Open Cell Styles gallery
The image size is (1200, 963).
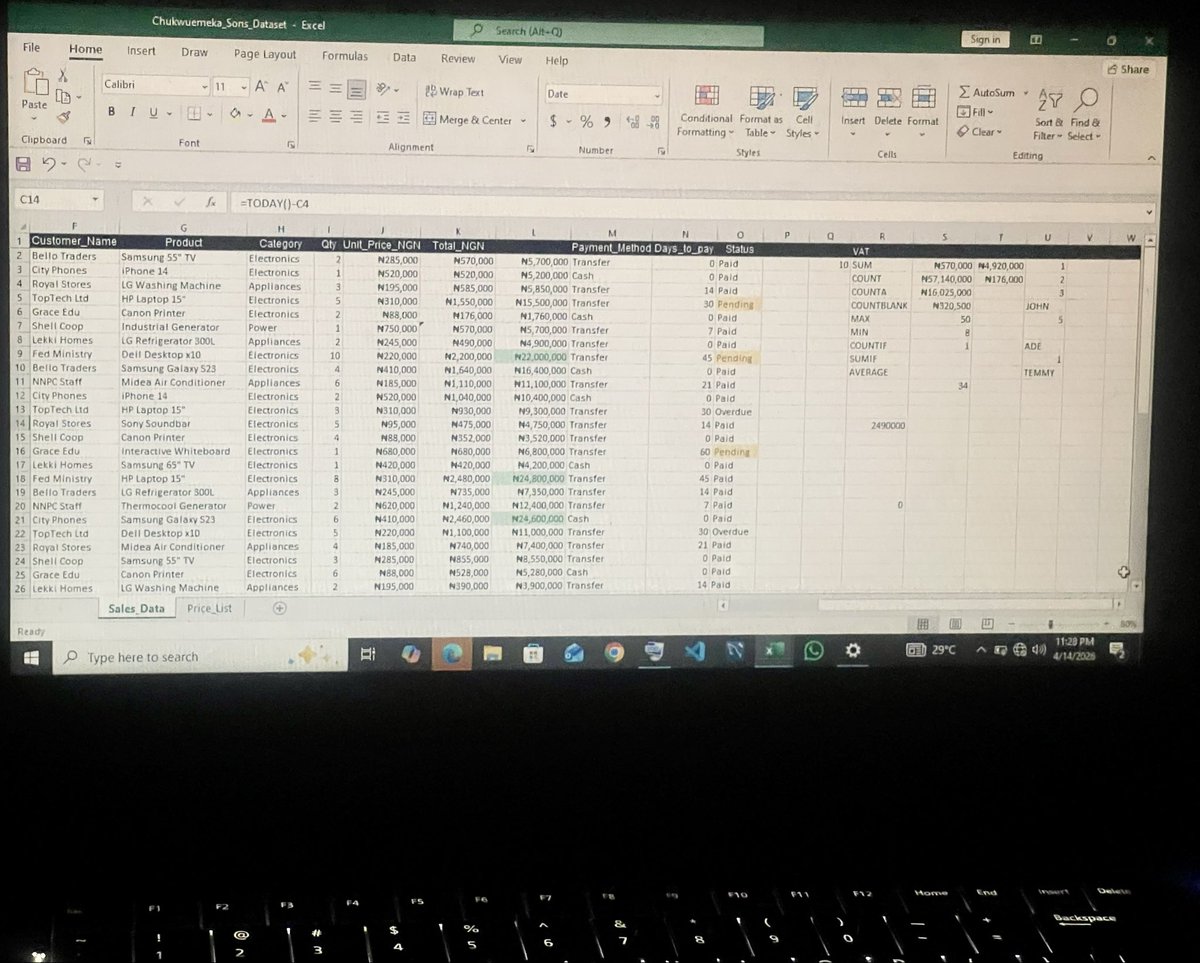(x=803, y=110)
